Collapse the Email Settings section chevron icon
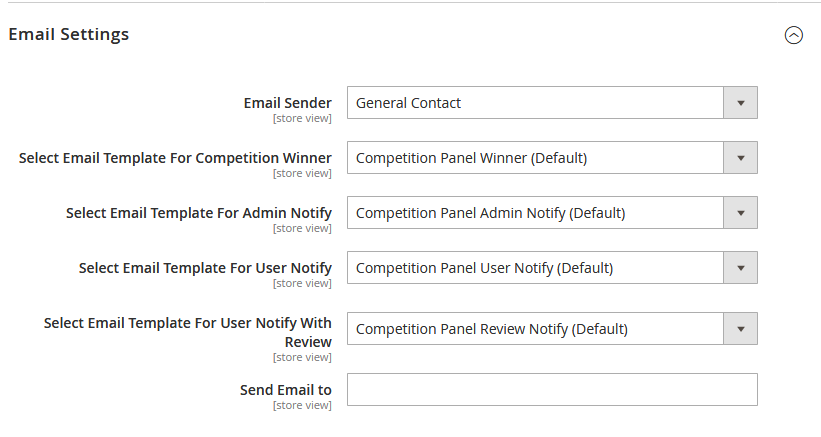The width and height of the screenshot is (821, 437). point(794,35)
